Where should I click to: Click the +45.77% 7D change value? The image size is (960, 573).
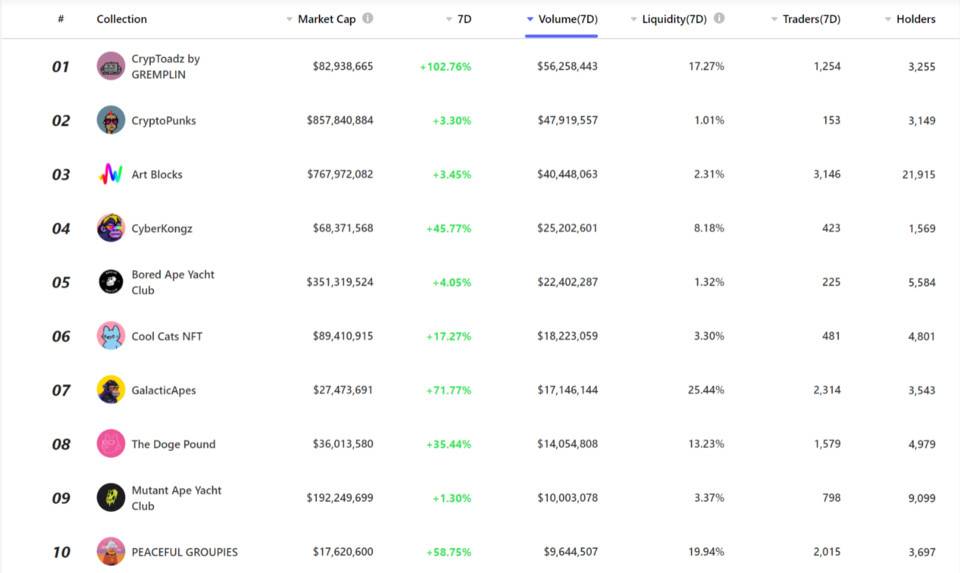click(449, 228)
